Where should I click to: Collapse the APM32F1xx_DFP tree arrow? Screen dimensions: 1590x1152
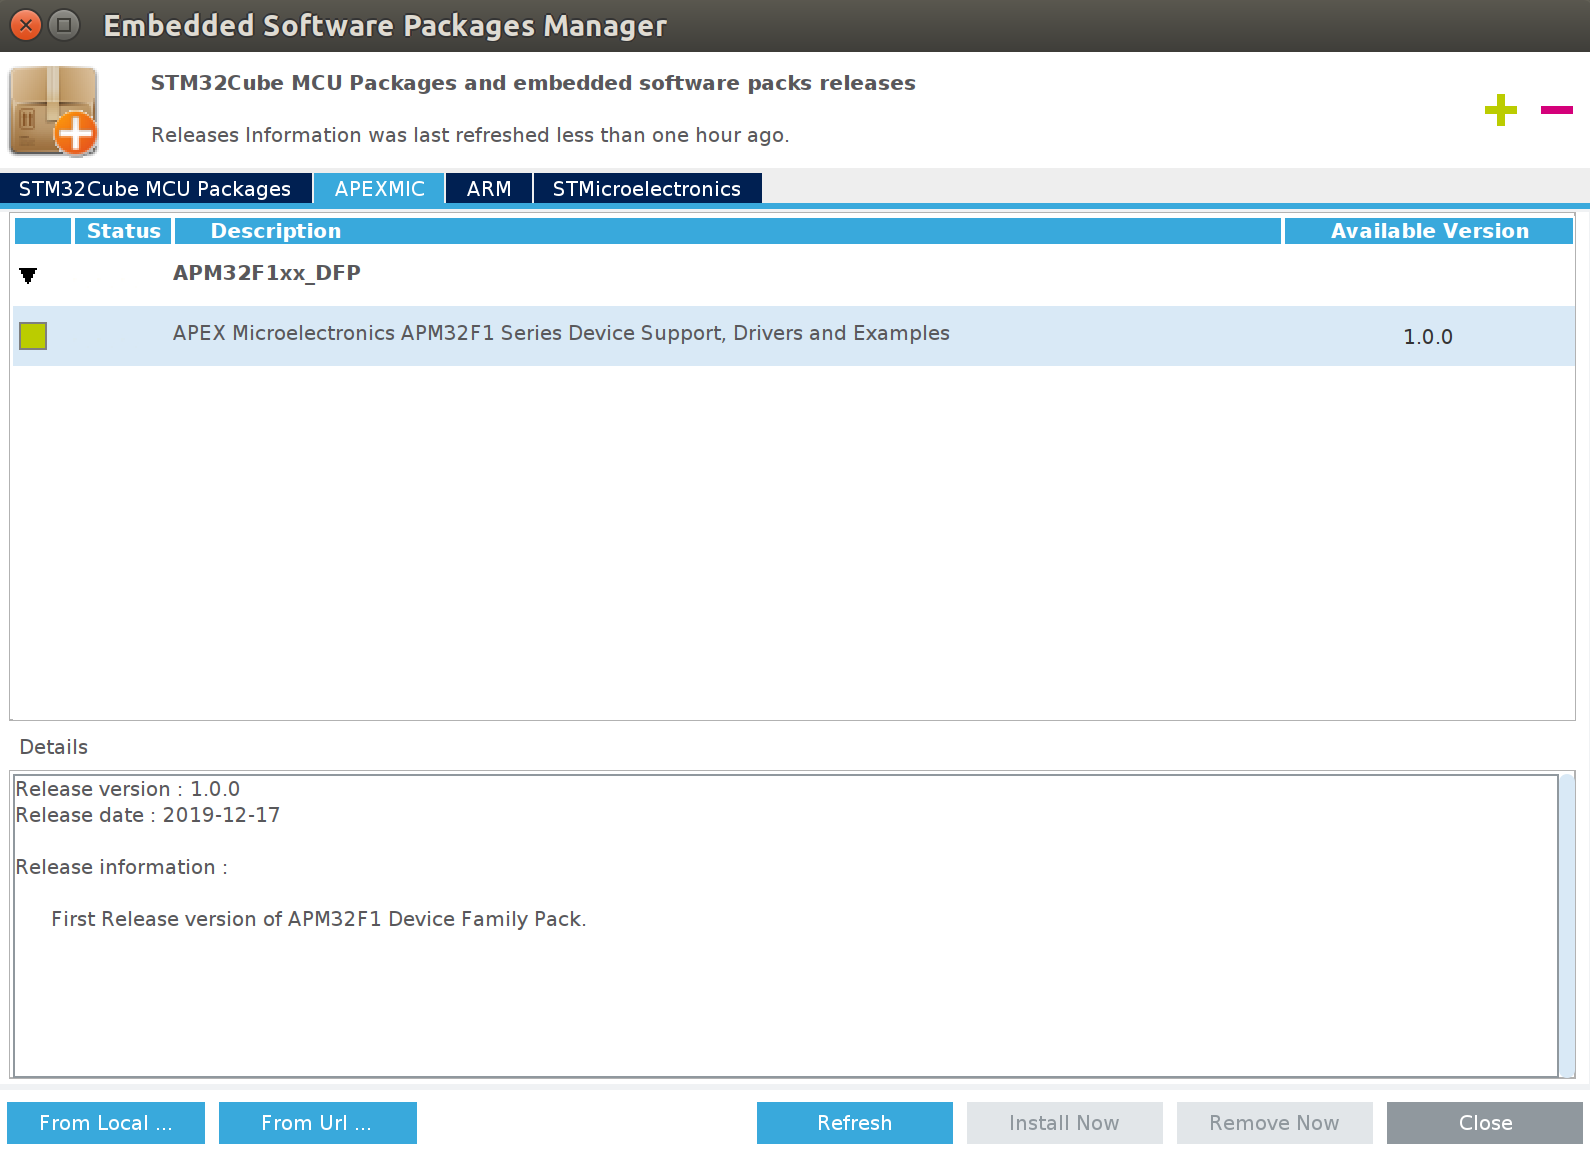click(28, 275)
